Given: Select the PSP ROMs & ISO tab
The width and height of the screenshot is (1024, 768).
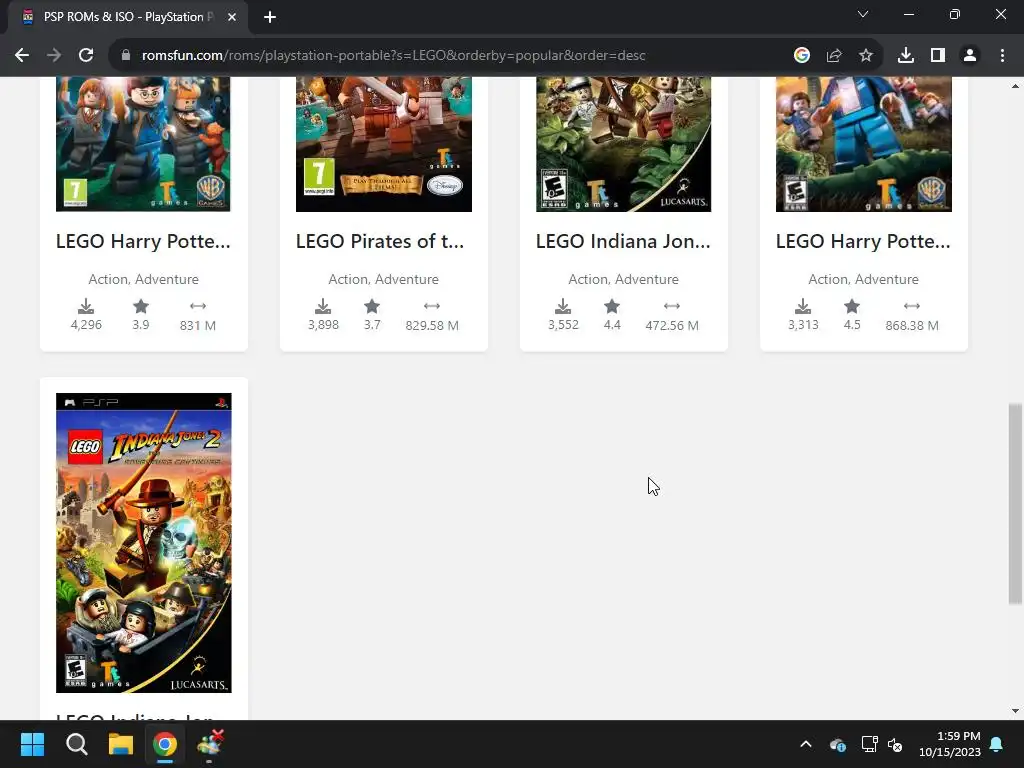Looking at the screenshot, I should pyautogui.click(x=128, y=17).
